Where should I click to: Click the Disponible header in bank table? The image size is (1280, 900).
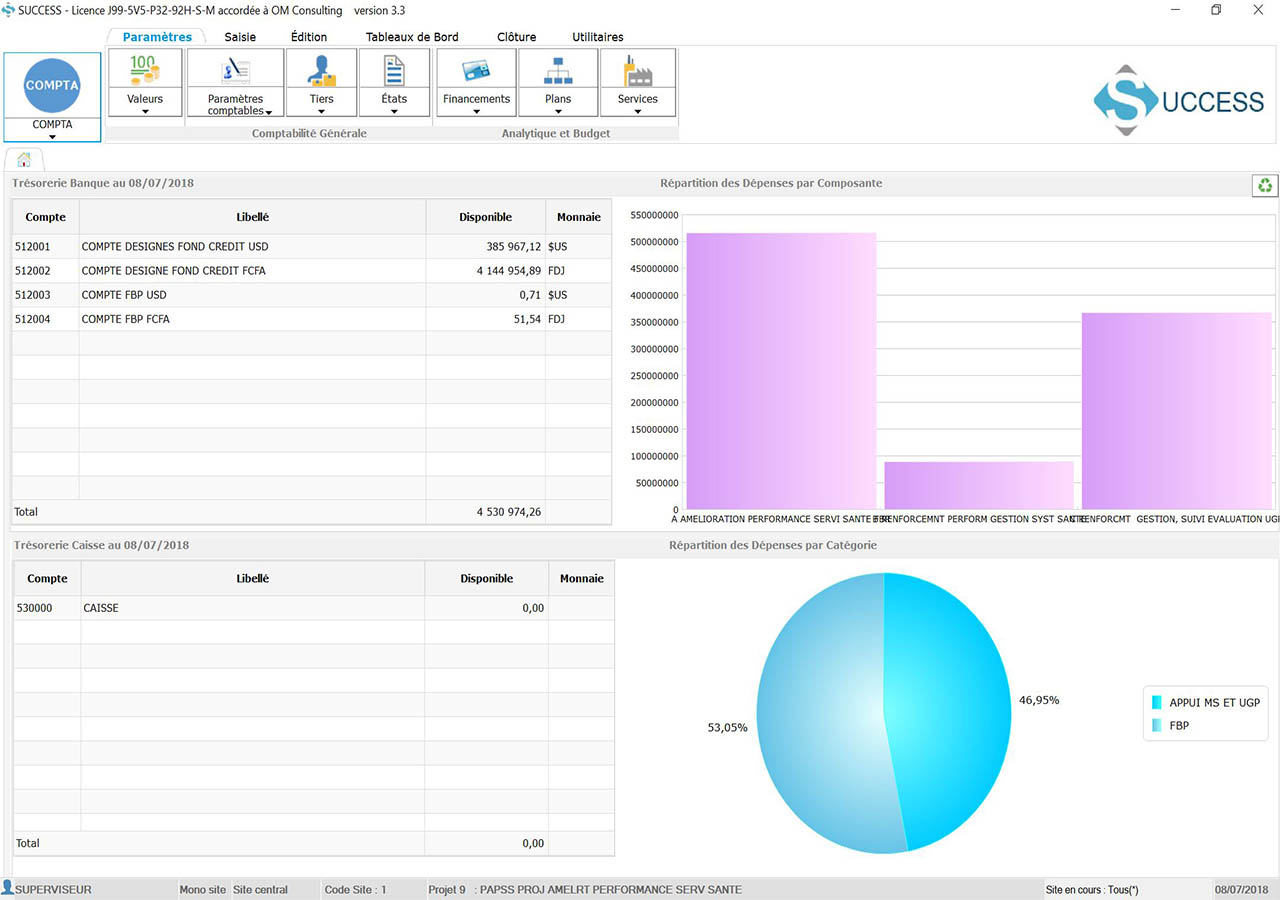coord(486,217)
